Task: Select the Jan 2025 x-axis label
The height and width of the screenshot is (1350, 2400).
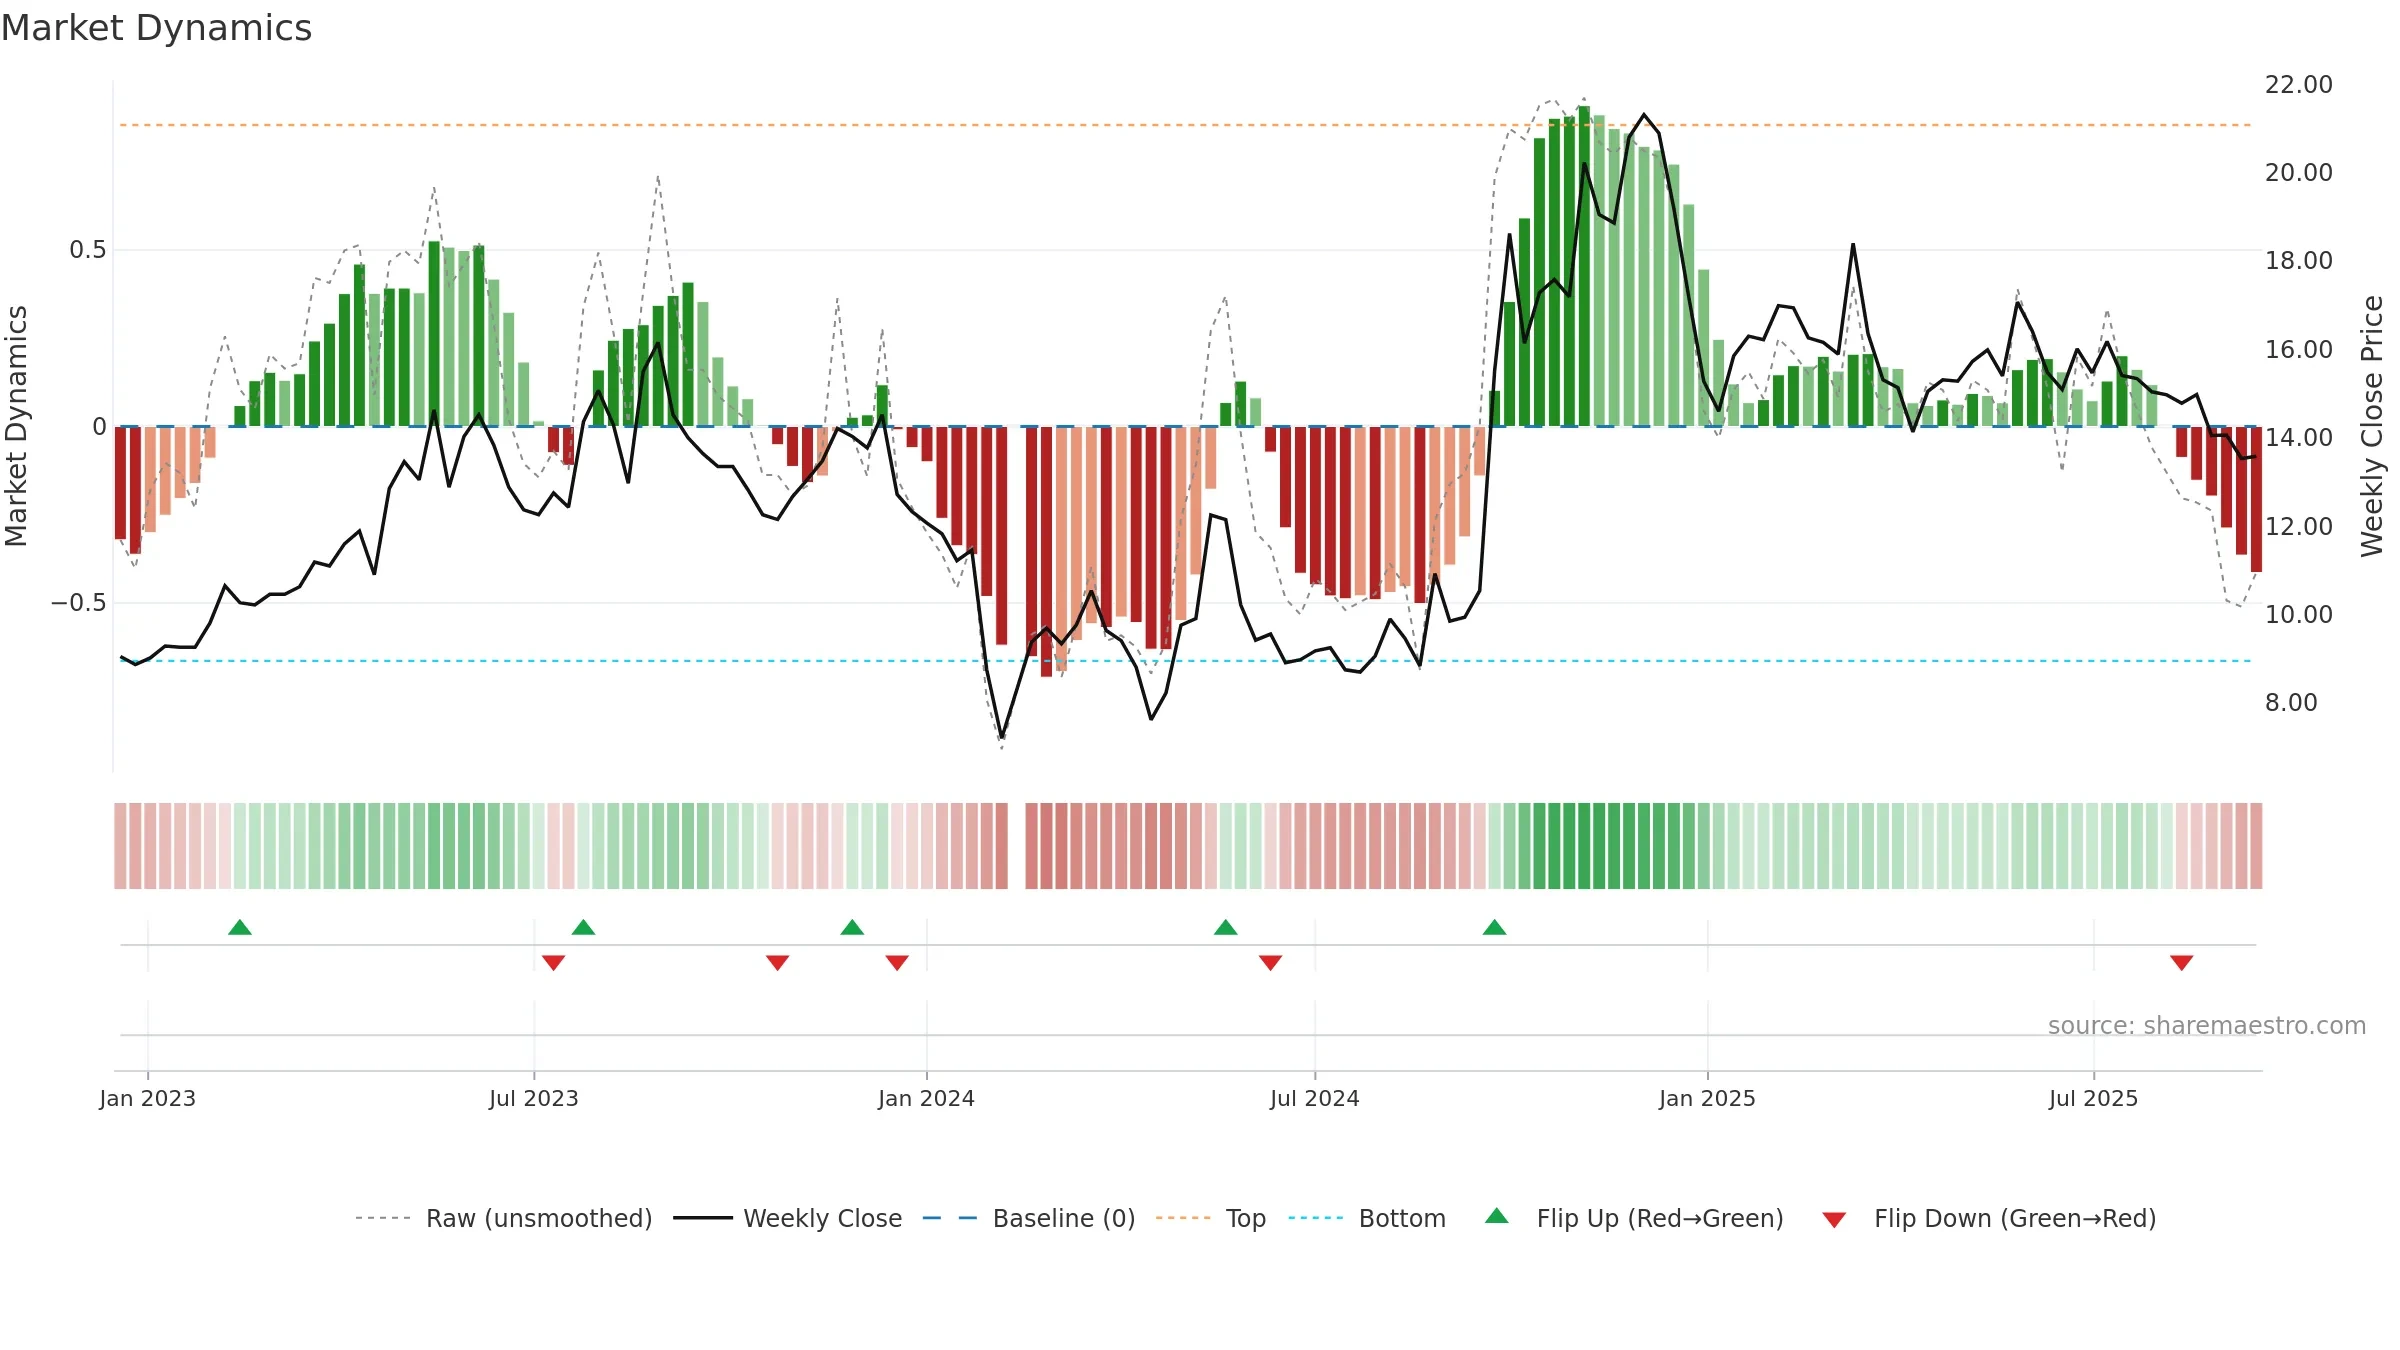Action: click(x=1708, y=1098)
